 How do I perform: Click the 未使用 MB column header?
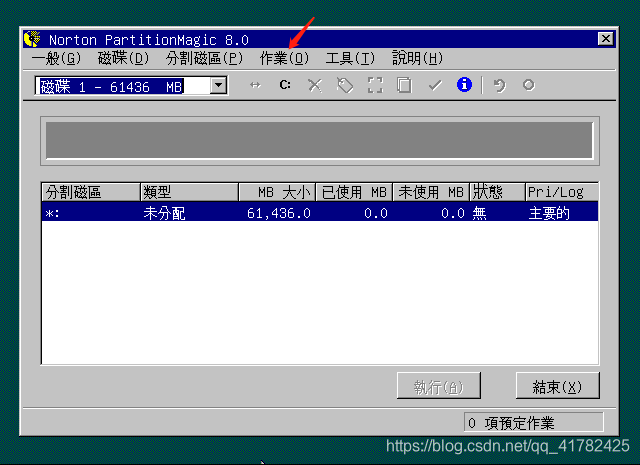tap(431, 192)
